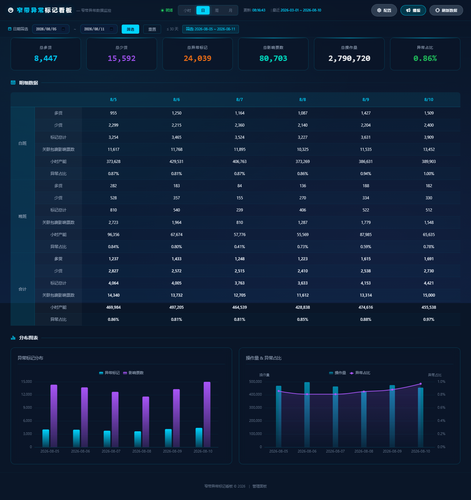Click the table cell showing 497,205
This screenshot has height=500, width=471.
pos(176,307)
